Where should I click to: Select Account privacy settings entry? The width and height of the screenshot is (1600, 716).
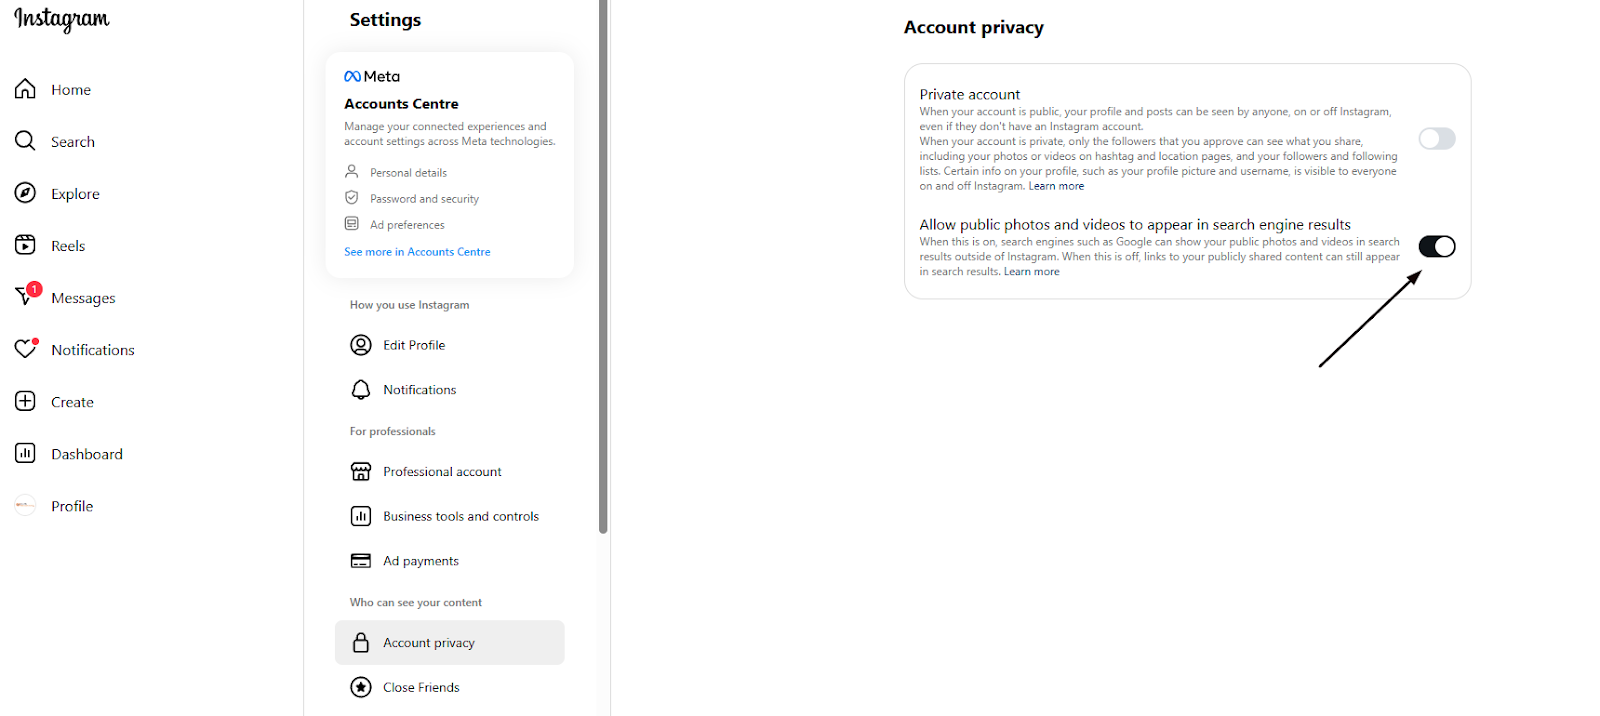point(450,642)
